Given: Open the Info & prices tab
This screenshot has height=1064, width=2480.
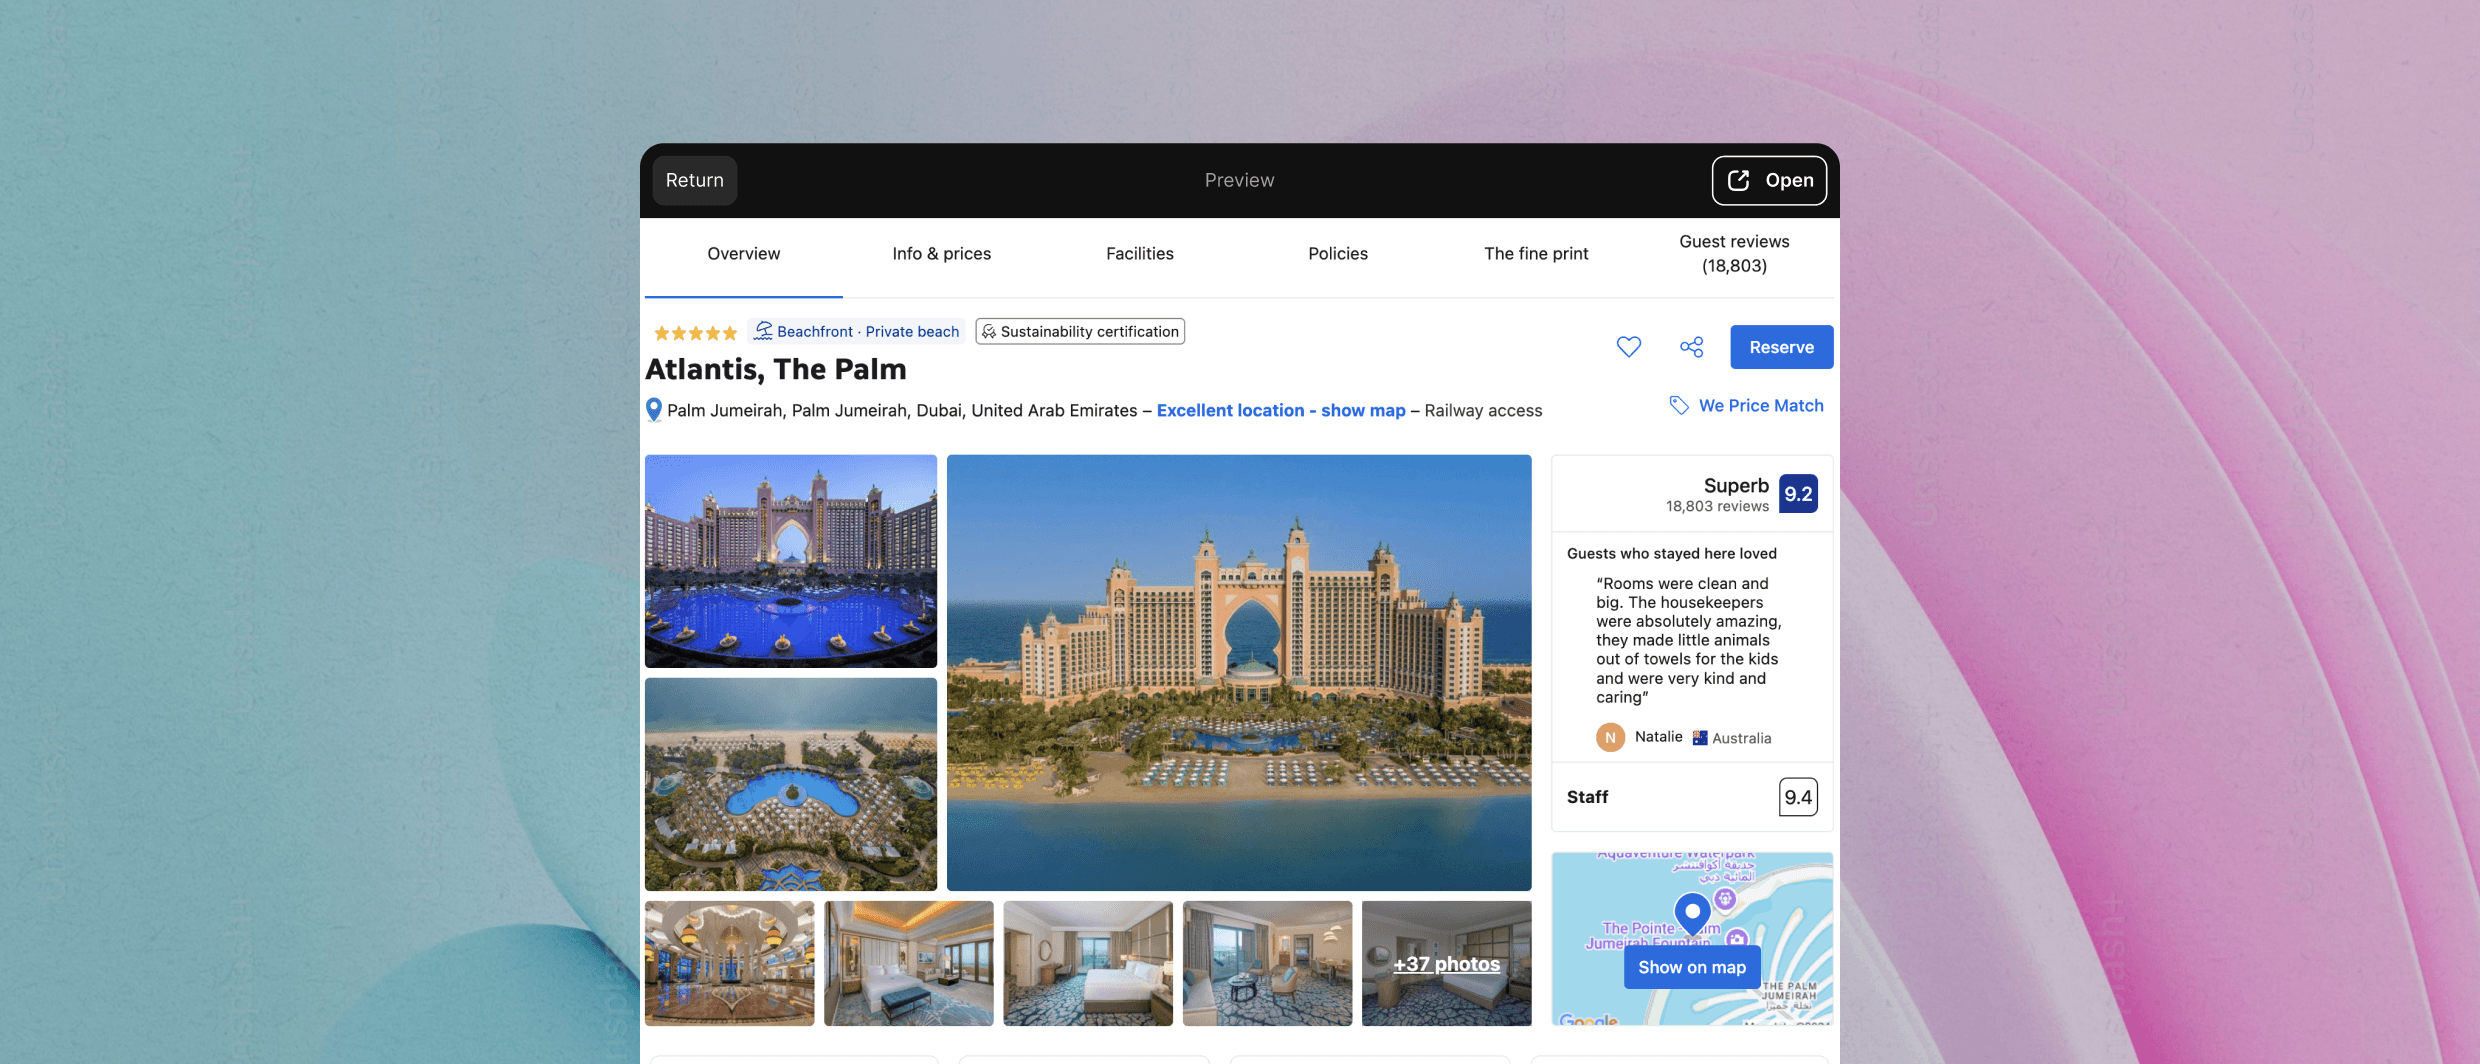Looking at the screenshot, I should pos(942,254).
